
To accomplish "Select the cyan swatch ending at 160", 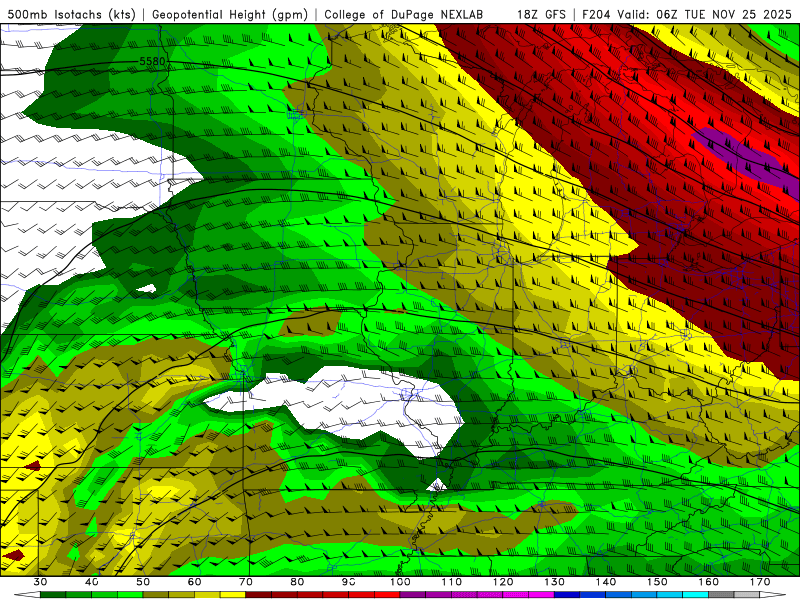I will (x=695, y=595).
